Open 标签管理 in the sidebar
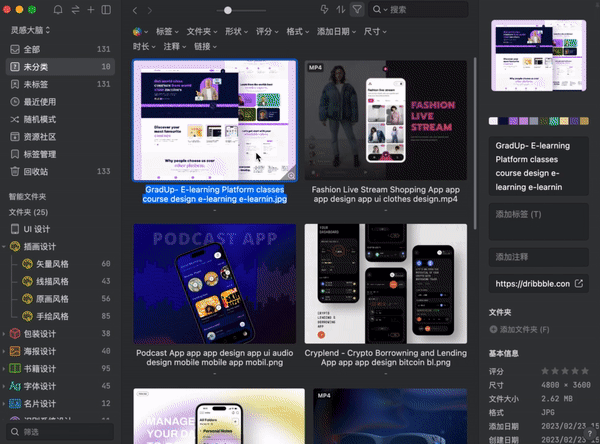The image size is (600, 444). point(60,154)
